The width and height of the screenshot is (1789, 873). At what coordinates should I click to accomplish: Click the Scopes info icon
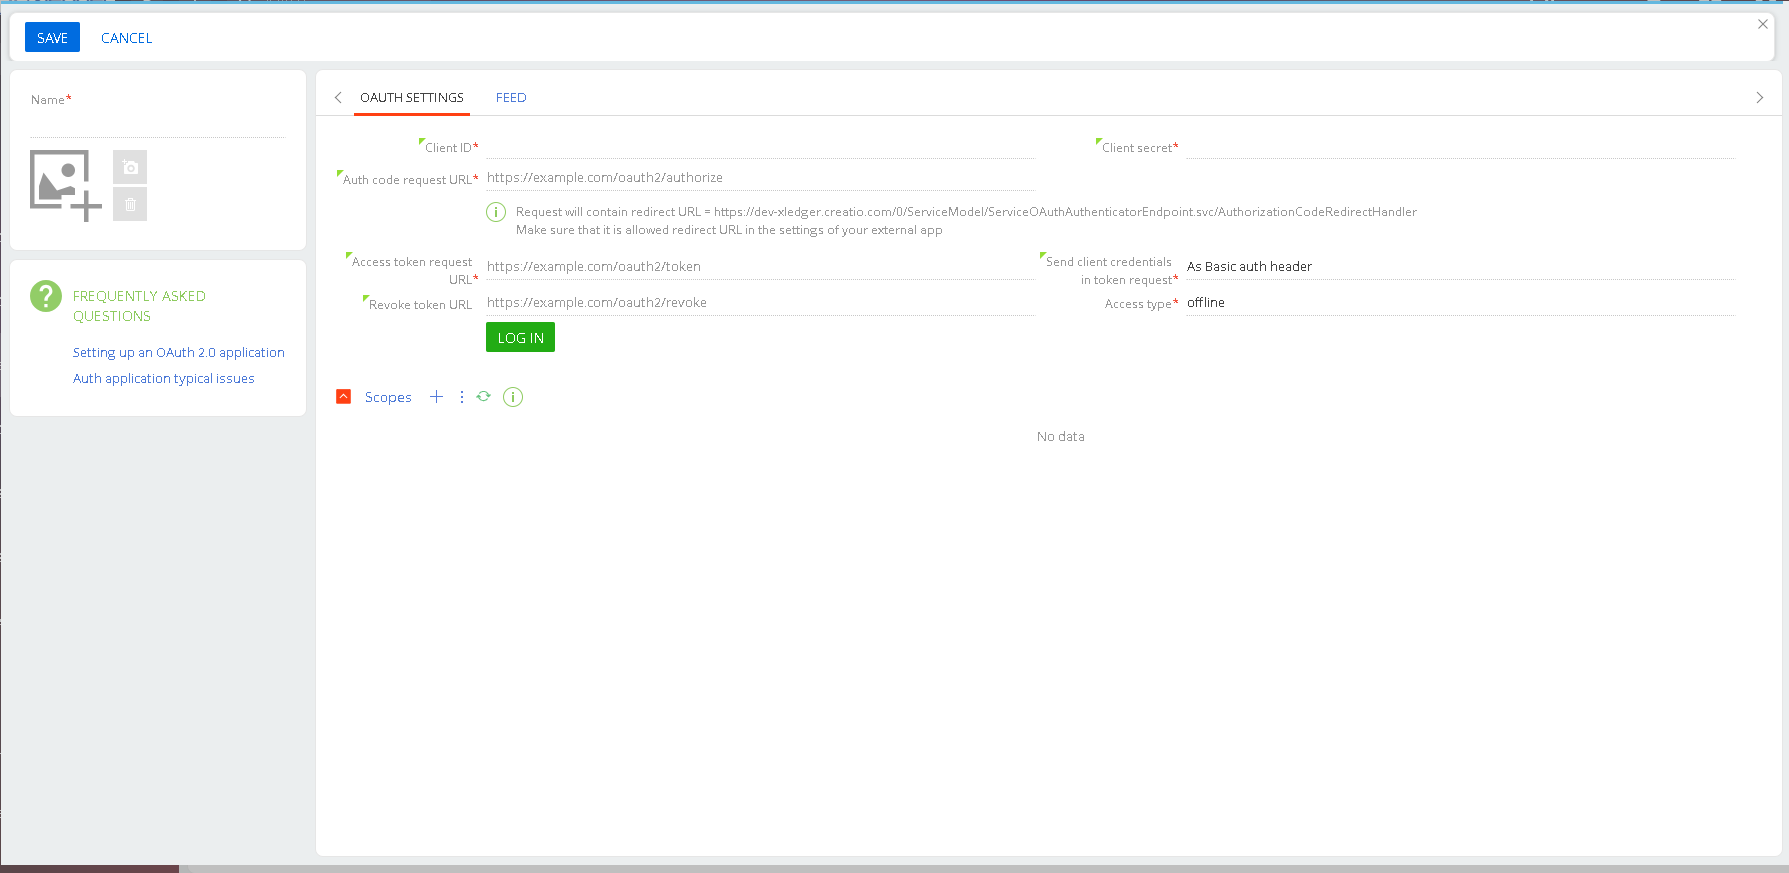click(513, 397)
